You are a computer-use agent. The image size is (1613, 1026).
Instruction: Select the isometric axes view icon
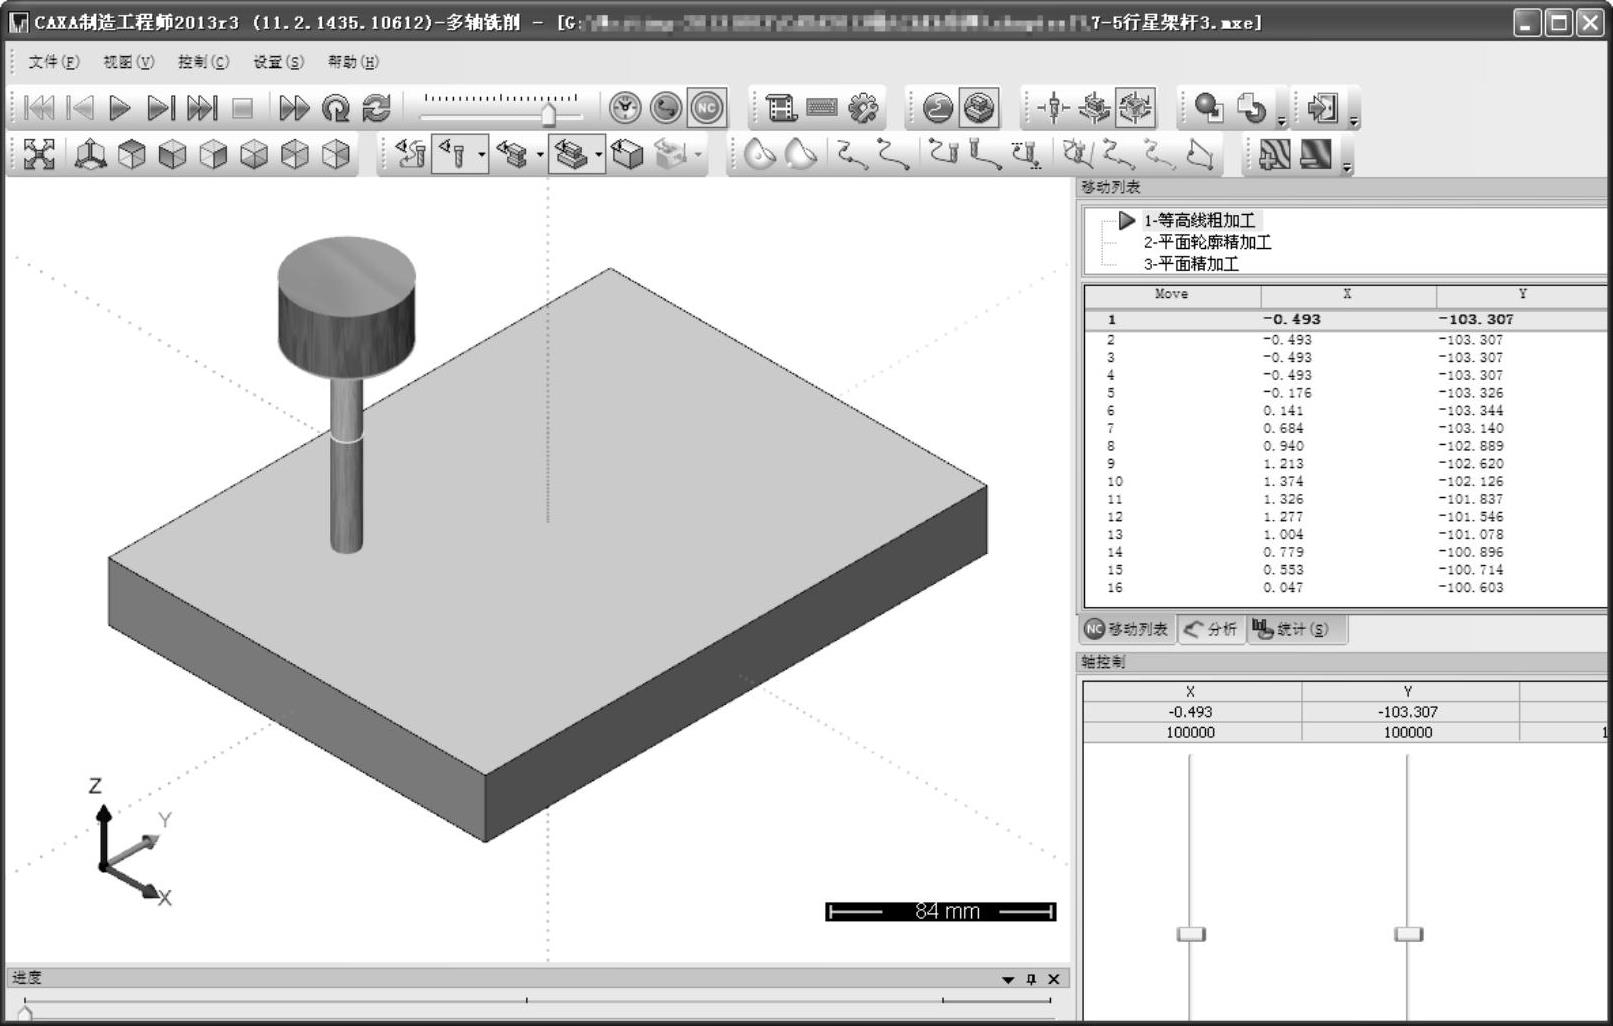coord(91,154)
